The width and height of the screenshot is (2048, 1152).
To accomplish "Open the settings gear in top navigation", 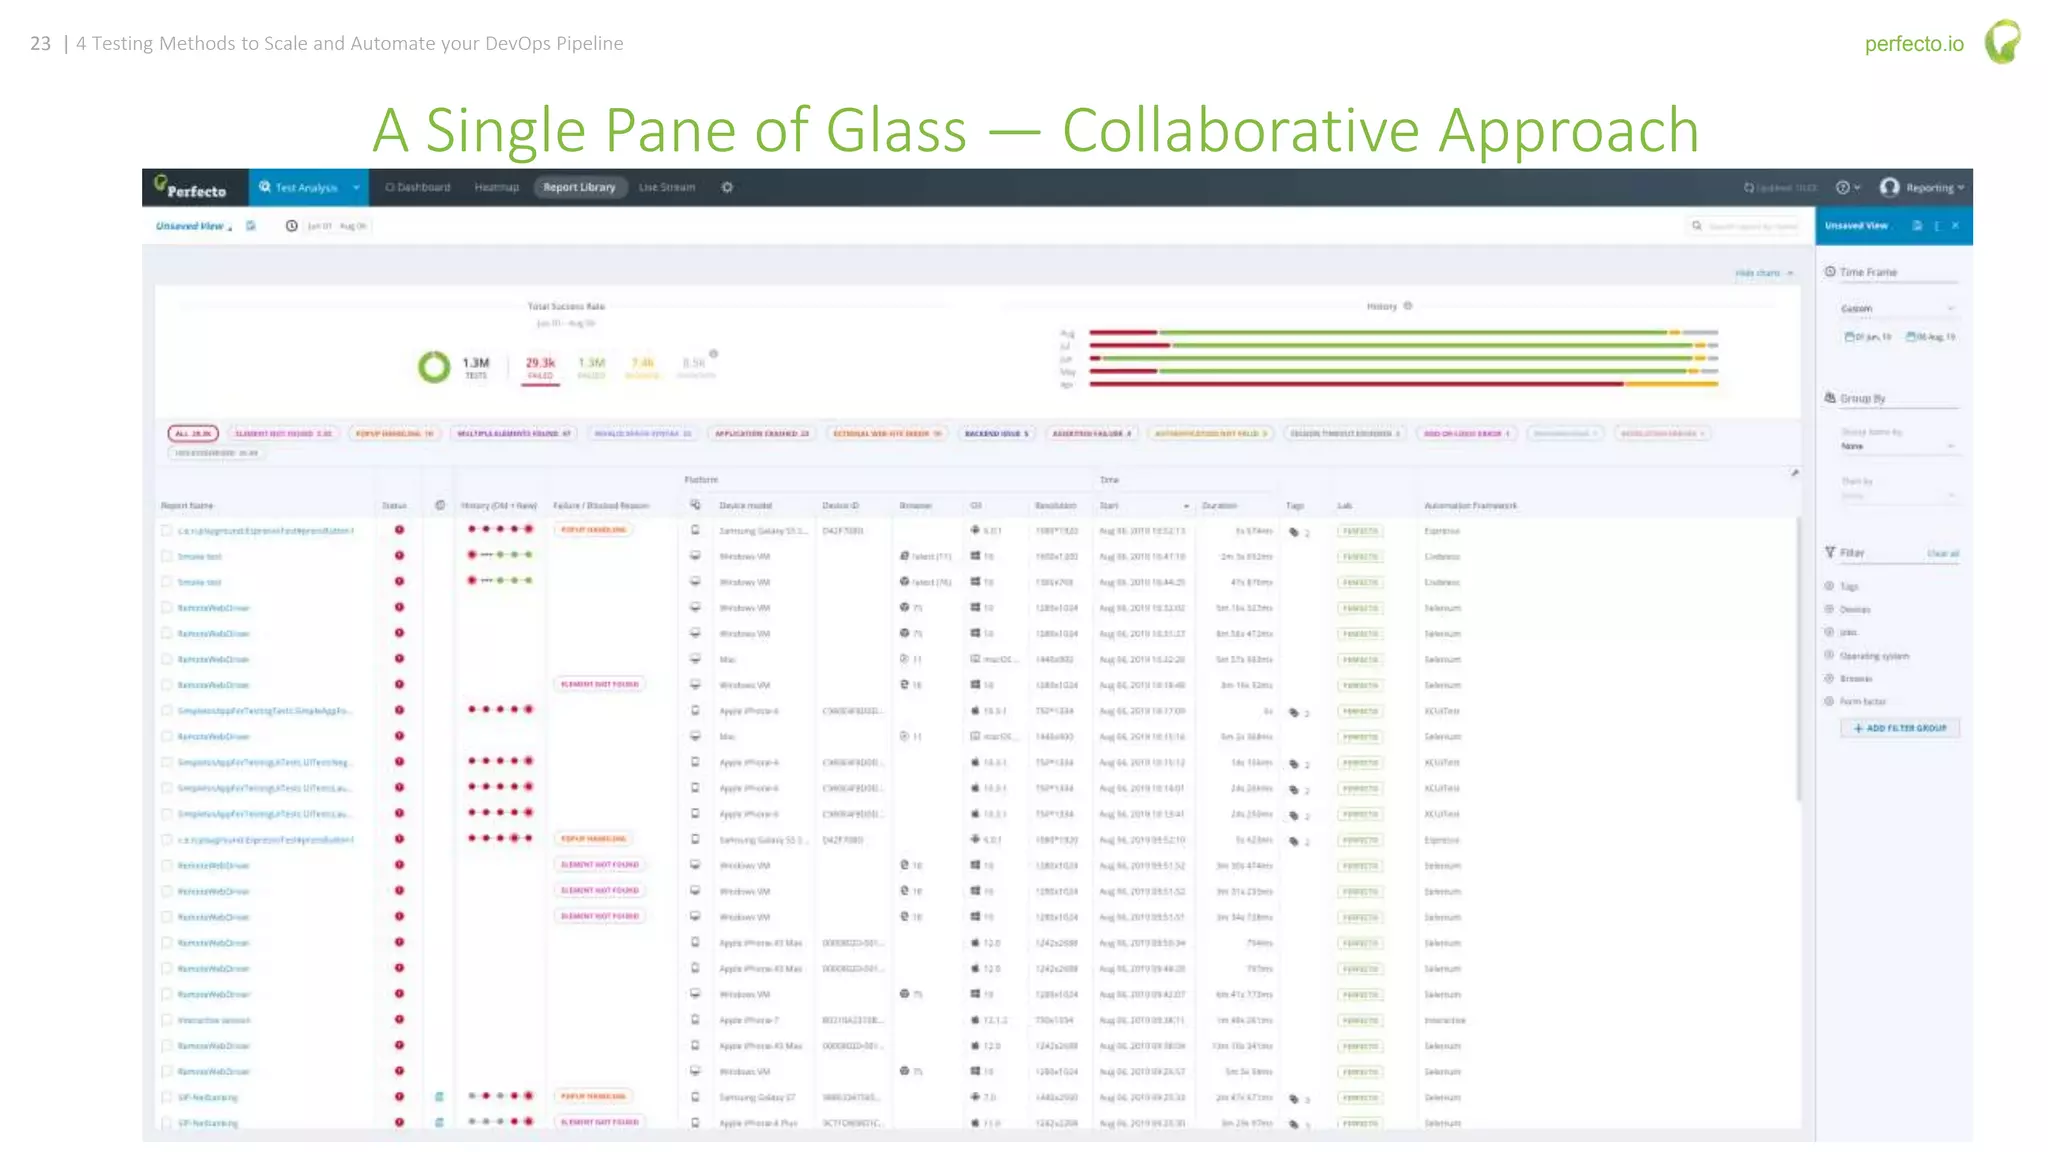I will click(x=727, y=188).
